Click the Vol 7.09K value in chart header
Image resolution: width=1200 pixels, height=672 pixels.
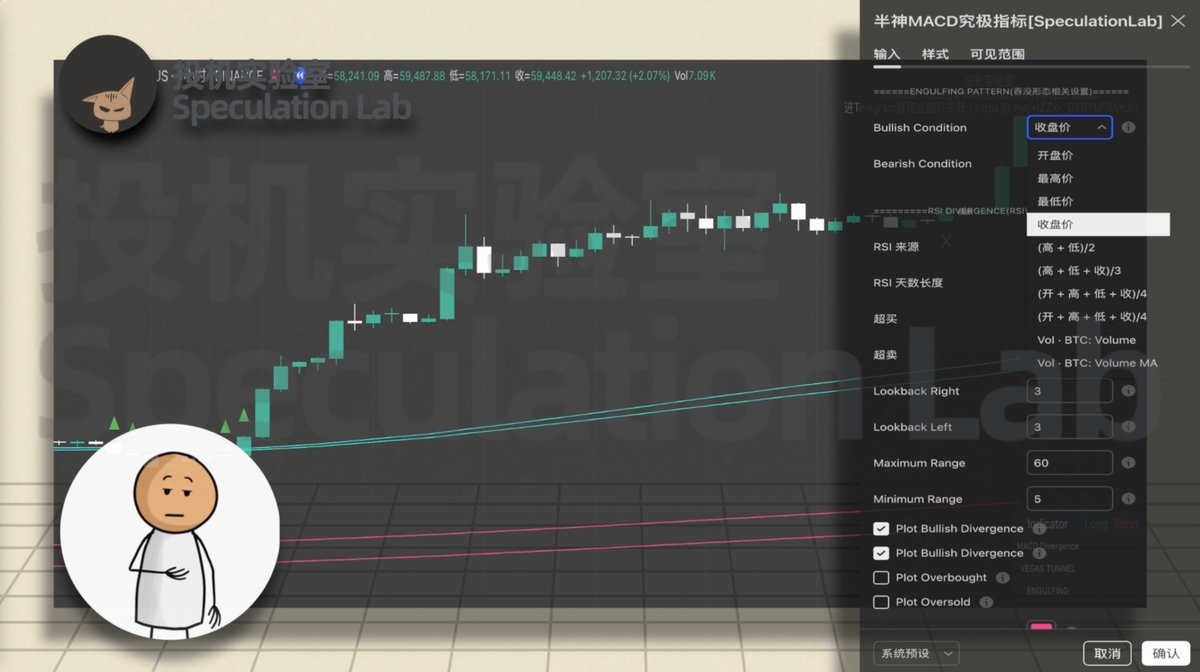[695, 75]
